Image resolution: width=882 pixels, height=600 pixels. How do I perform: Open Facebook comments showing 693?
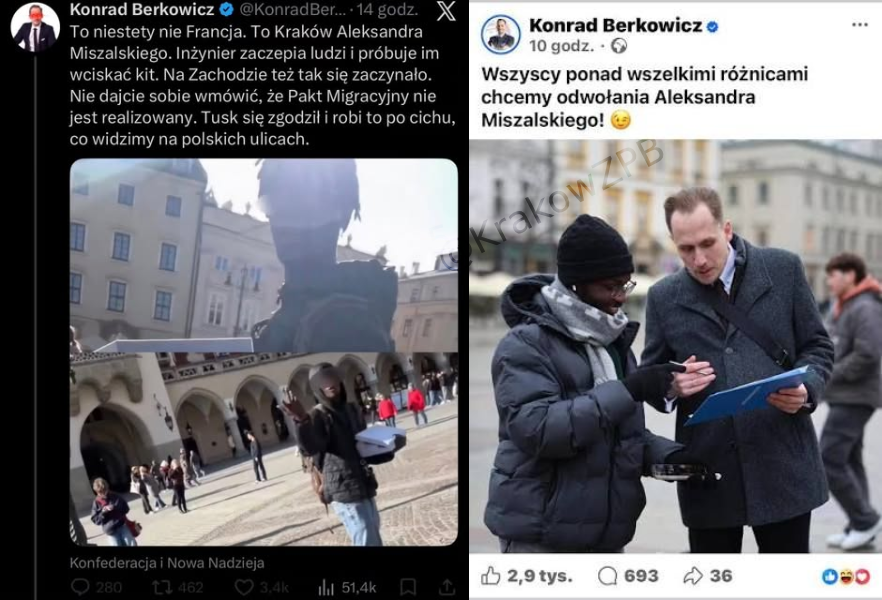608,576
